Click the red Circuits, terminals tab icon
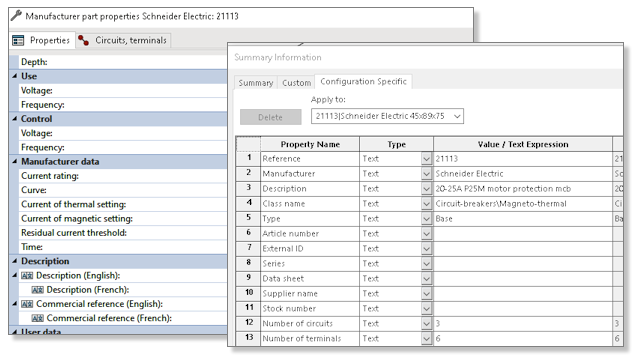640x360 pixels. [84, 40]
